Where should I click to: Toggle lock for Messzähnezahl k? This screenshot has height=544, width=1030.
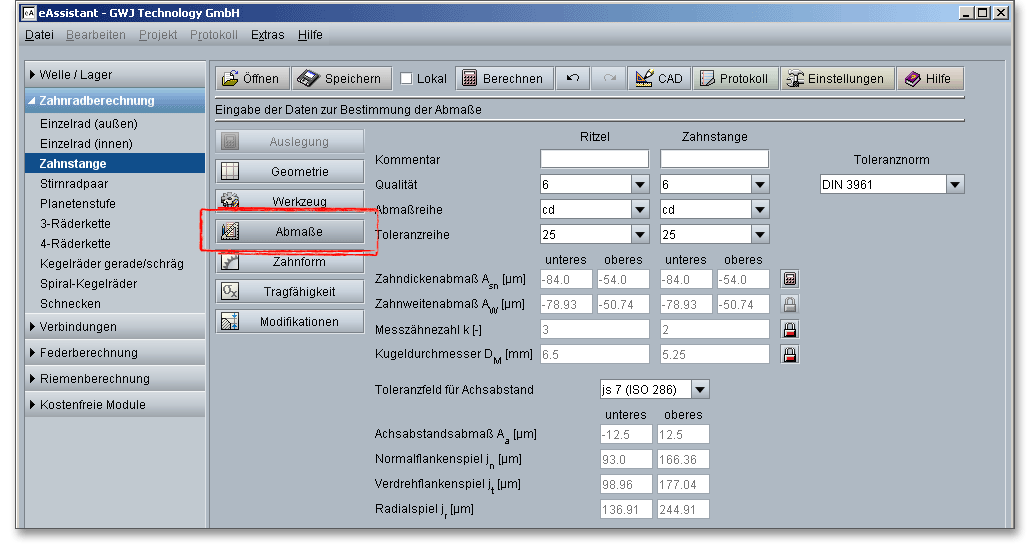[790, 329]
